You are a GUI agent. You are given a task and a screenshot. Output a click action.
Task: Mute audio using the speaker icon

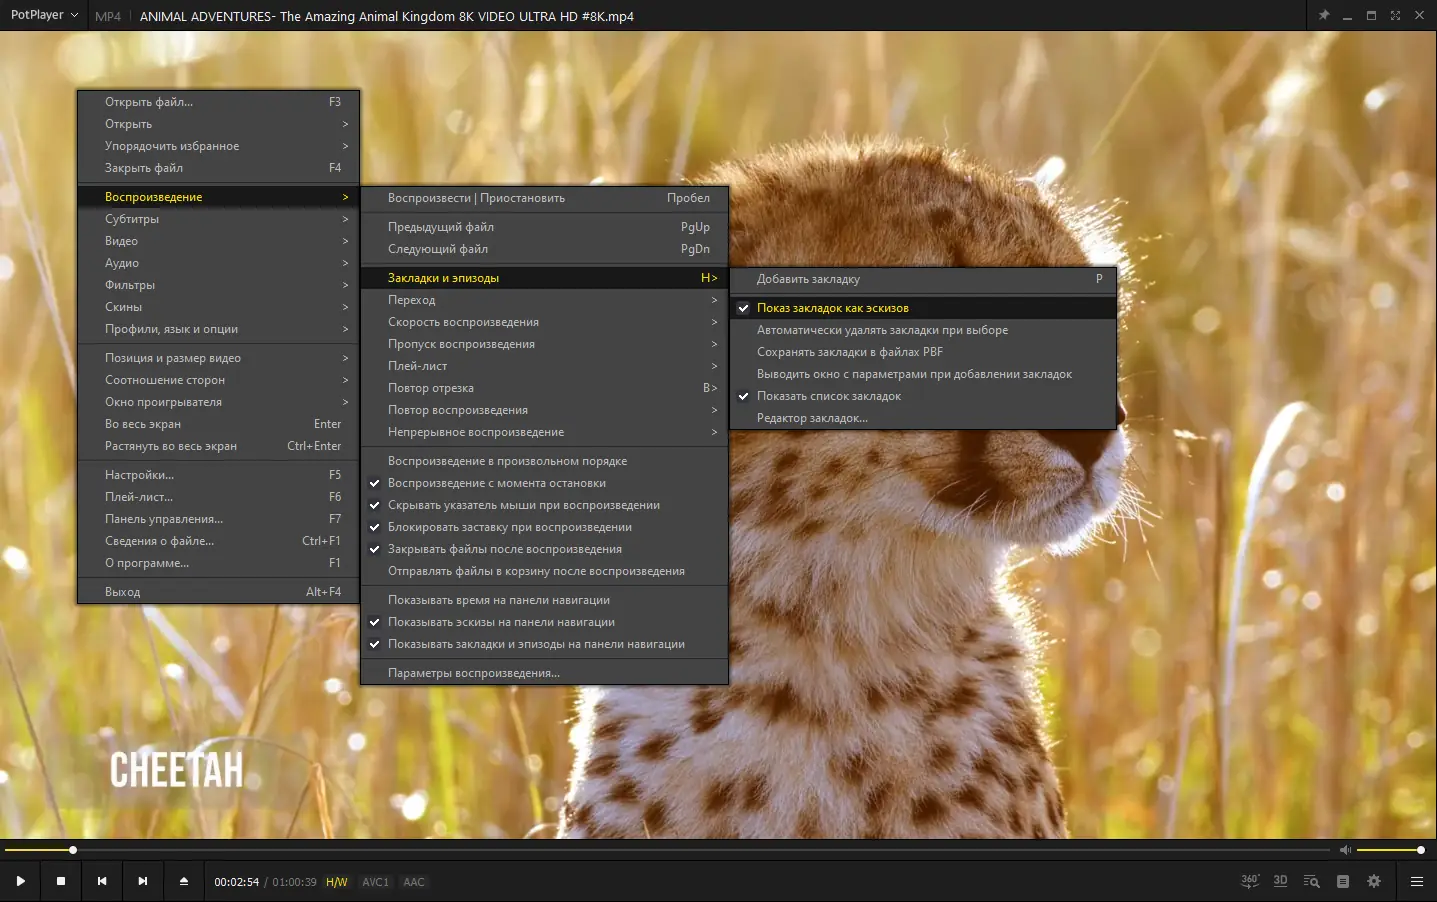coord(1345,850)
